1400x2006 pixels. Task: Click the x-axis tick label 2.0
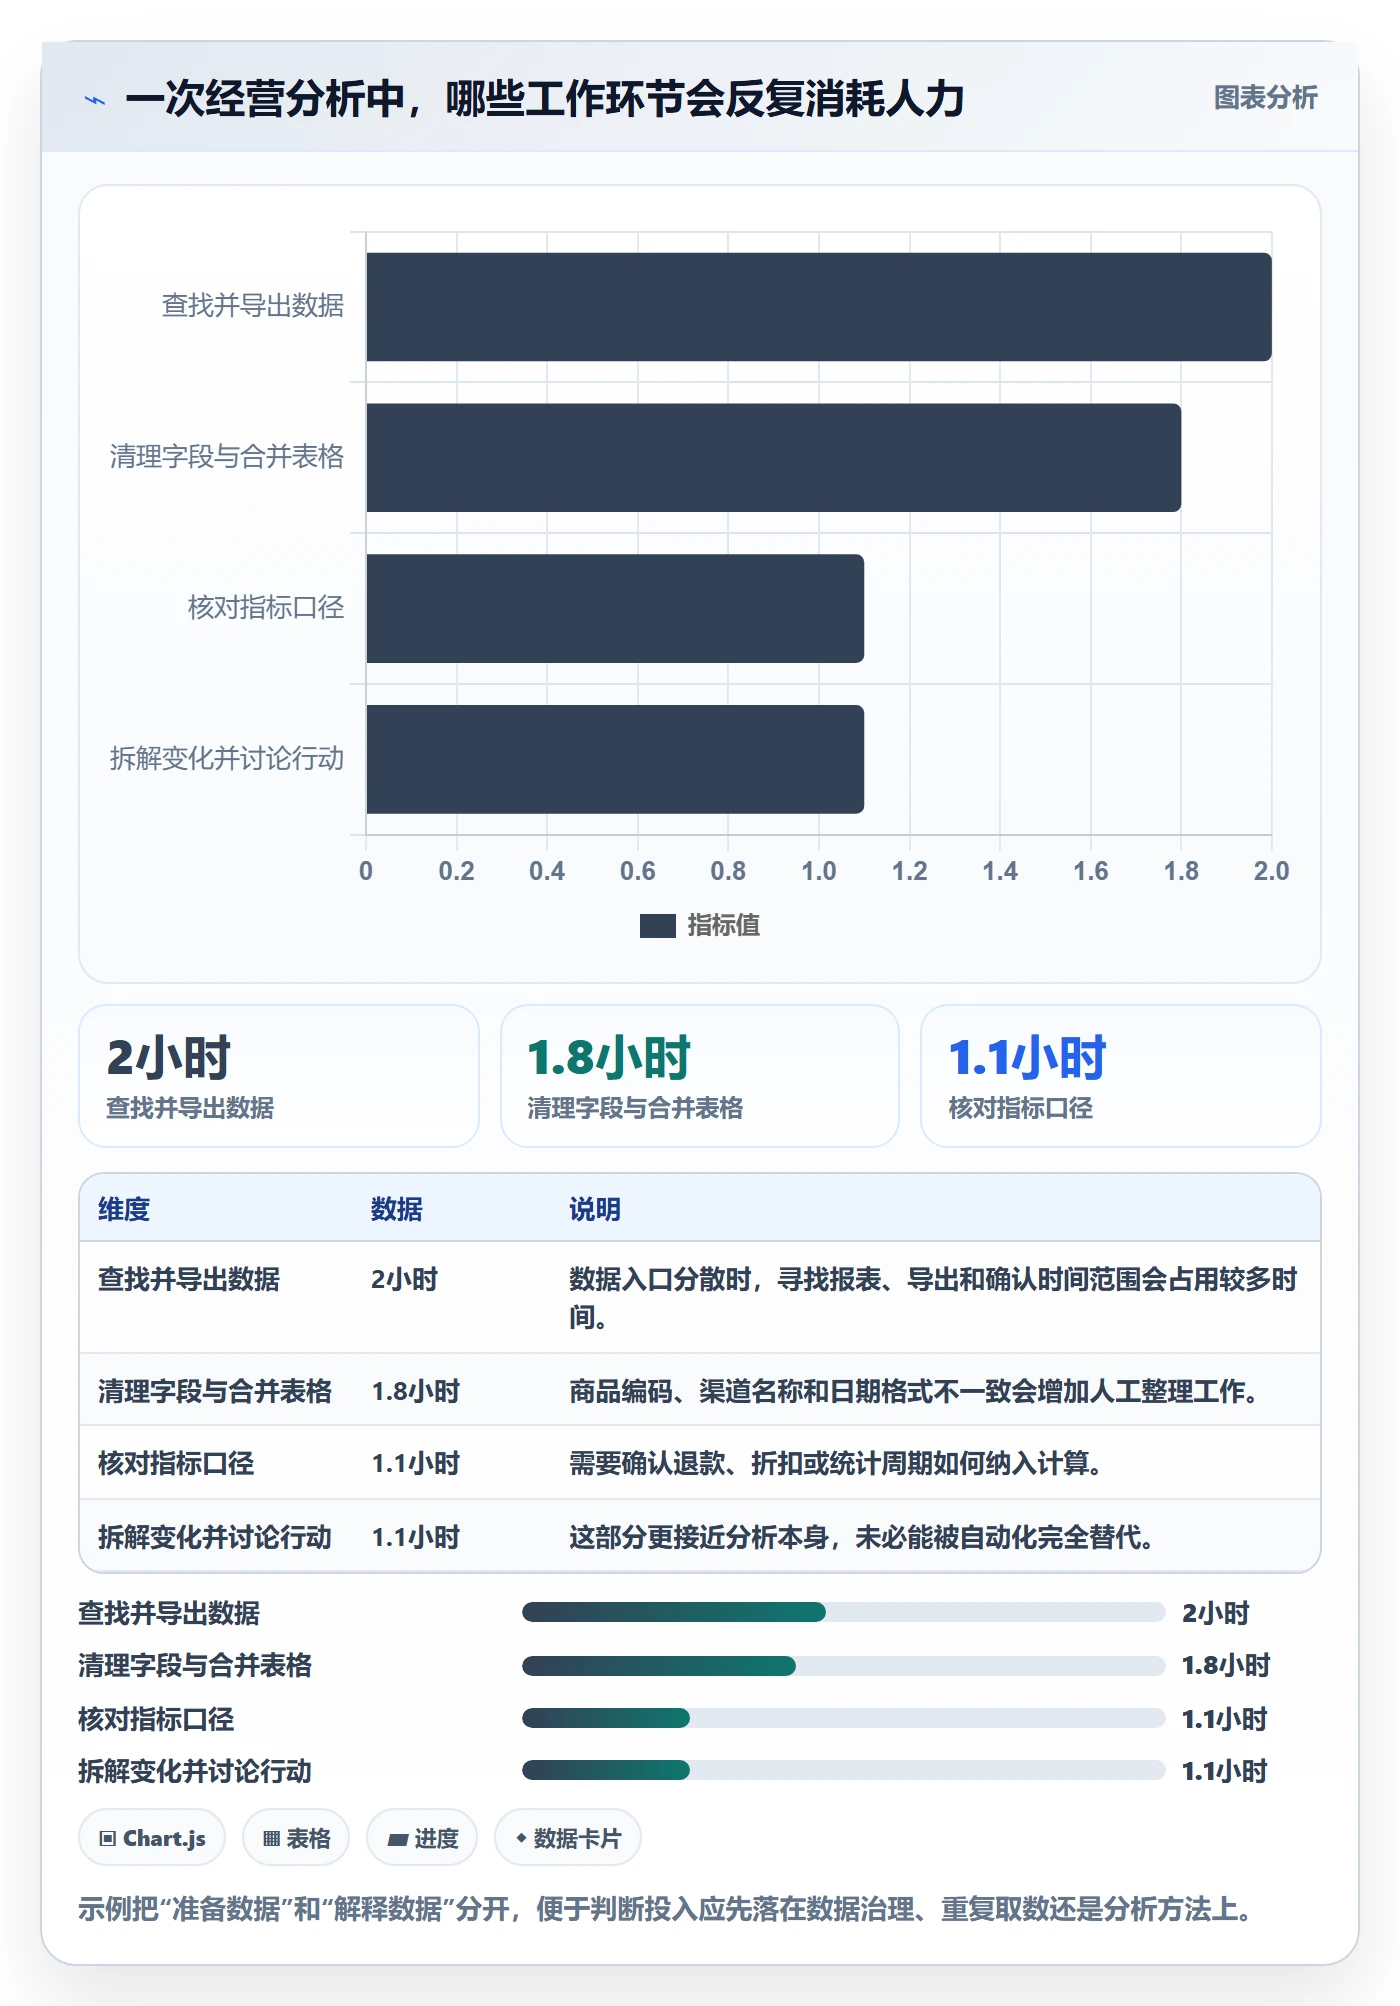tap(1272, 871)
